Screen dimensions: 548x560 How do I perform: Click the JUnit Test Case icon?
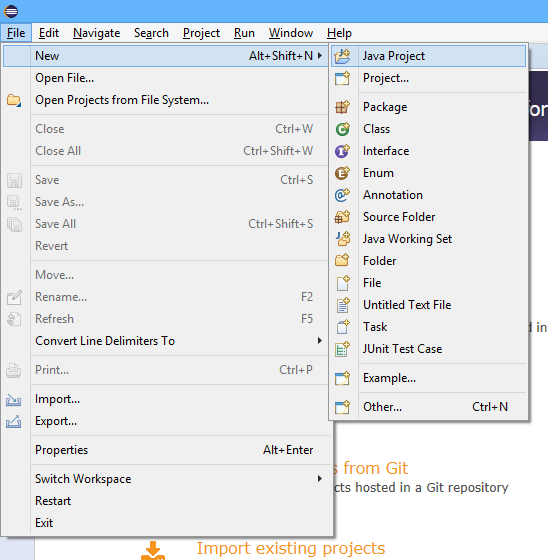click(x=343, y=349)
